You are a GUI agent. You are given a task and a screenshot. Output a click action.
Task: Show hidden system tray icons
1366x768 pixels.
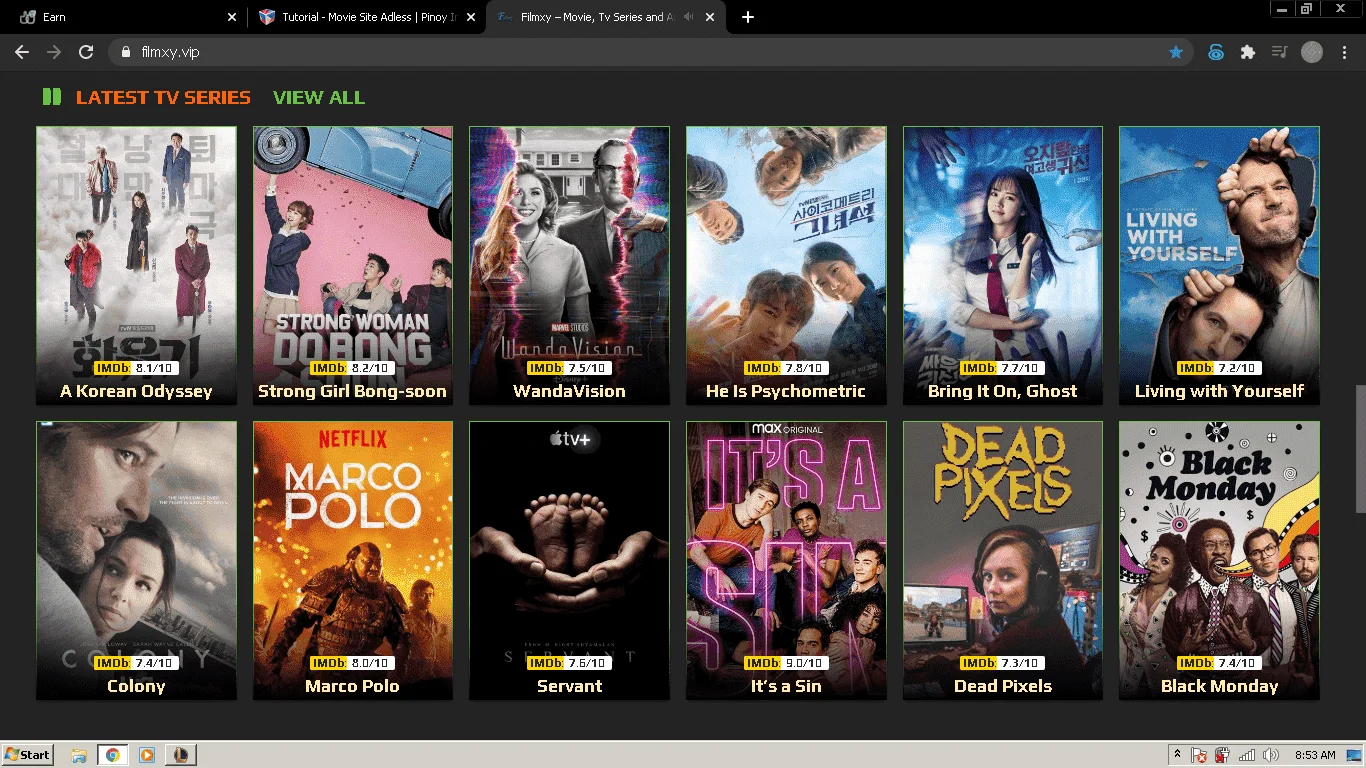click(x=1178, y=755)
